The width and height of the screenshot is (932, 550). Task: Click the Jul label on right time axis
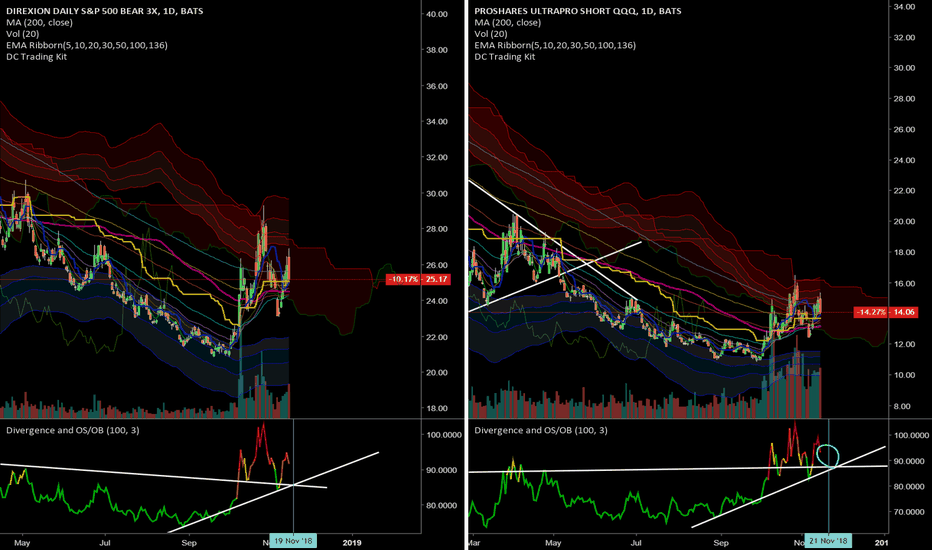636,542
